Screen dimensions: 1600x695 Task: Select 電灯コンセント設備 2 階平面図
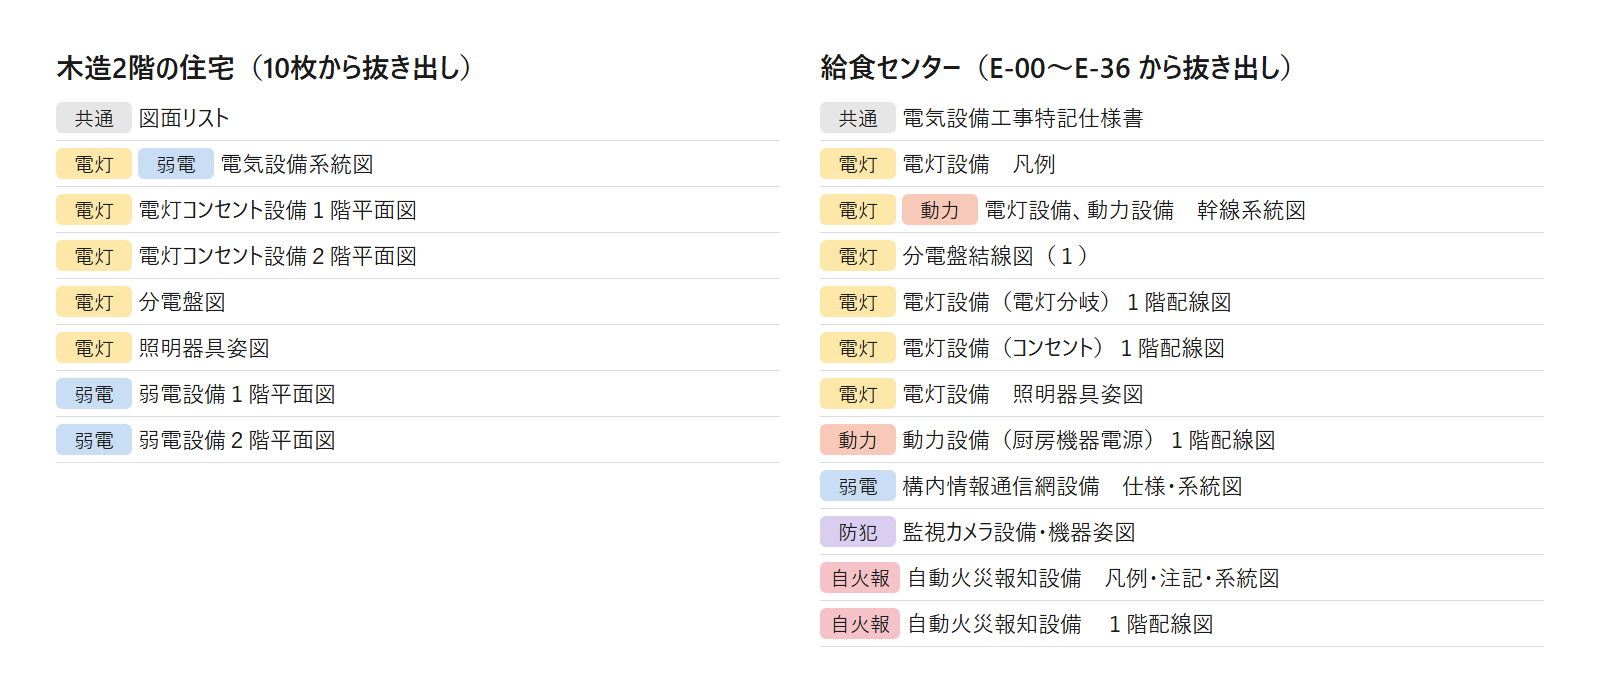point(278,256)
